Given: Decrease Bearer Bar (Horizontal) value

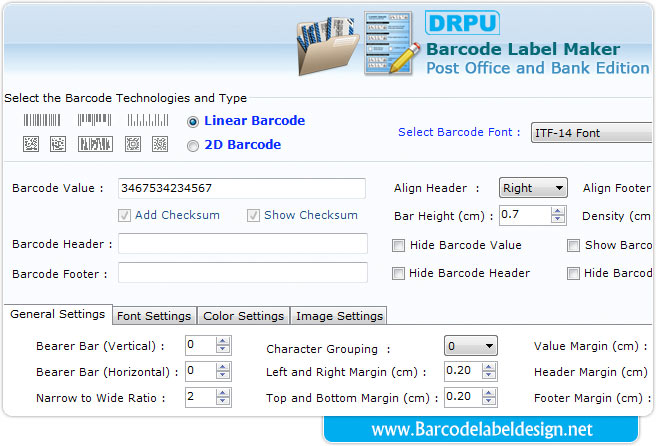Looking at the screenshot, I should [223, 375].
